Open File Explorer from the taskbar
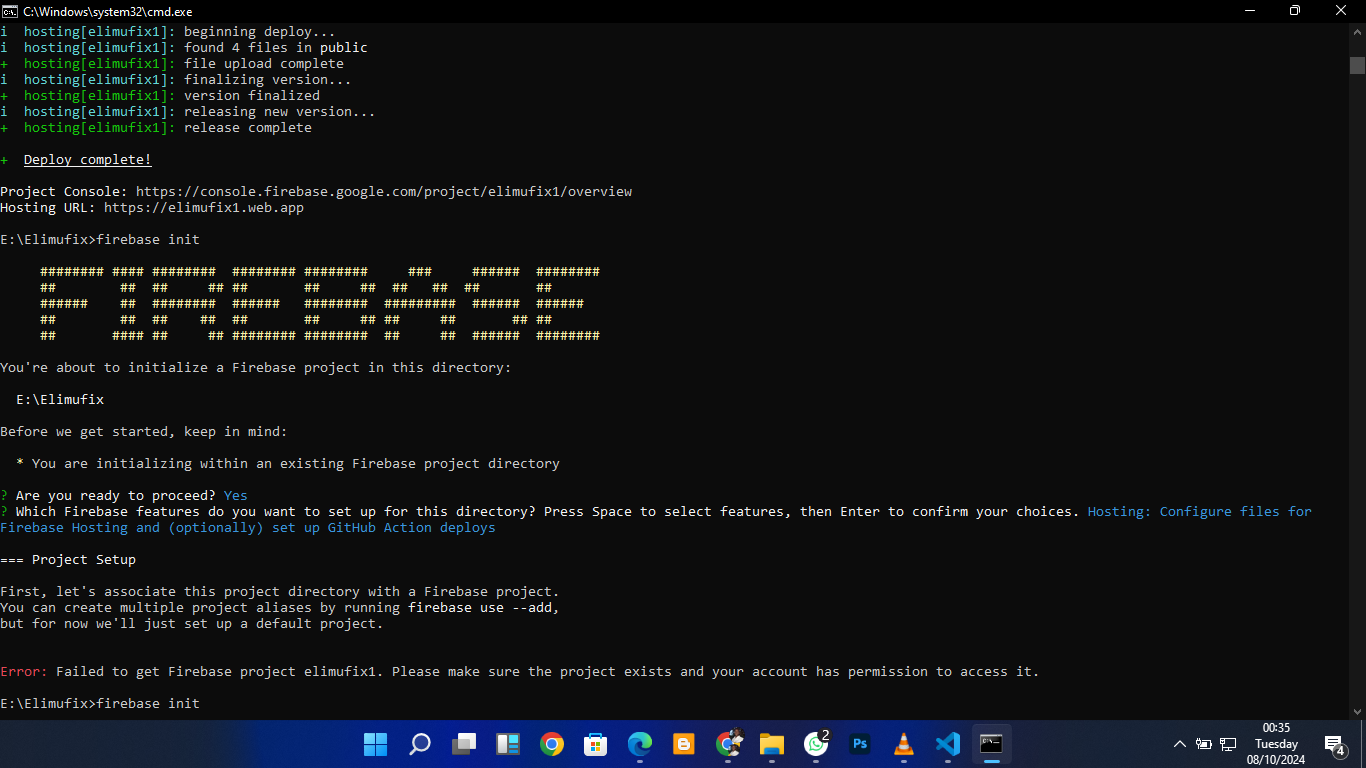Image resolution: width=1366 pixels, height=768 pixels. click(772, 744)
